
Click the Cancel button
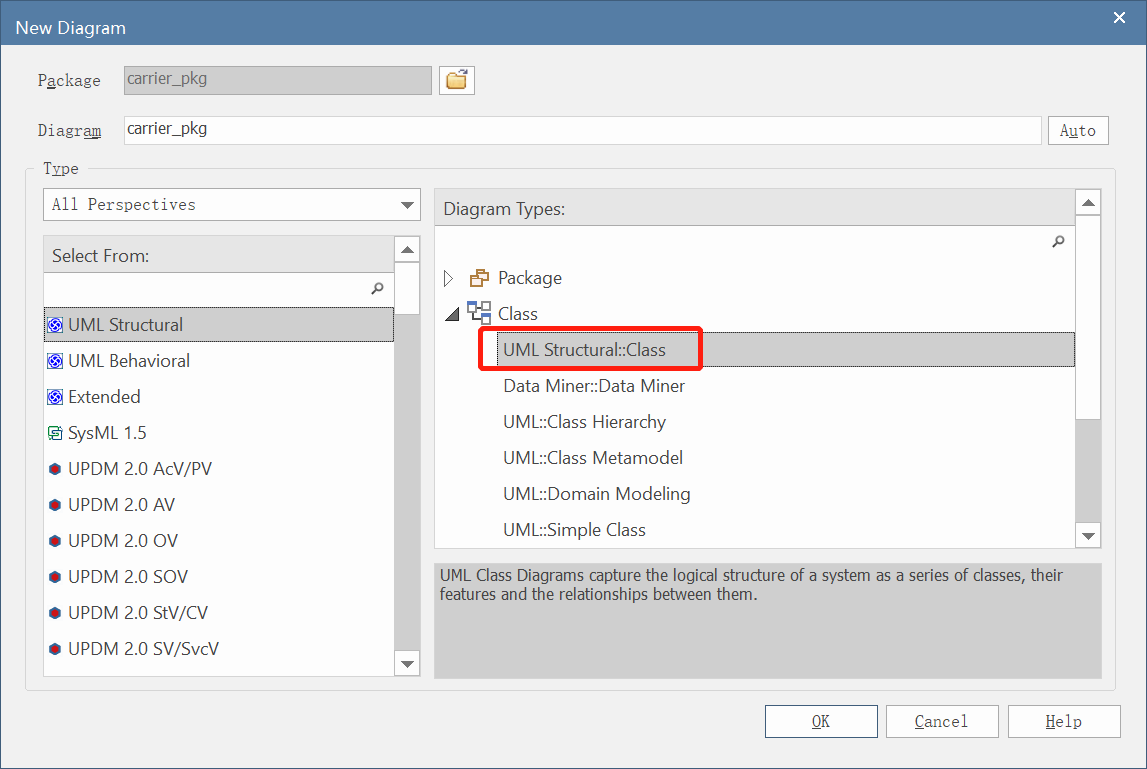942,721
